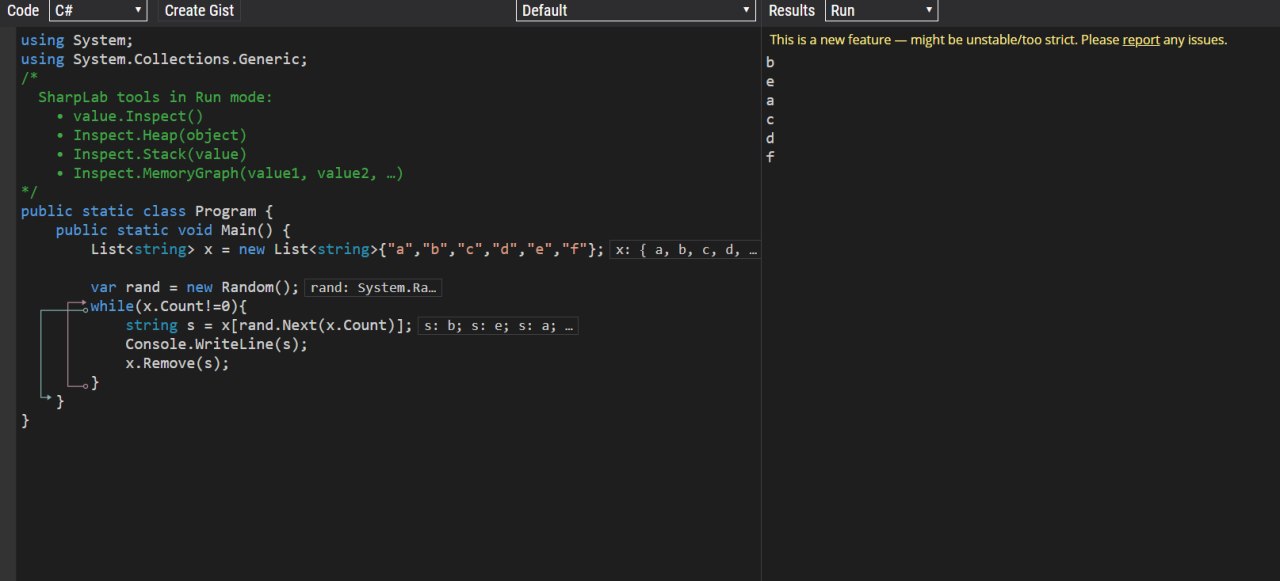This screenshot has height=581, width=1280.
Task: Click the s values inline tag
Action: (498, 326)
